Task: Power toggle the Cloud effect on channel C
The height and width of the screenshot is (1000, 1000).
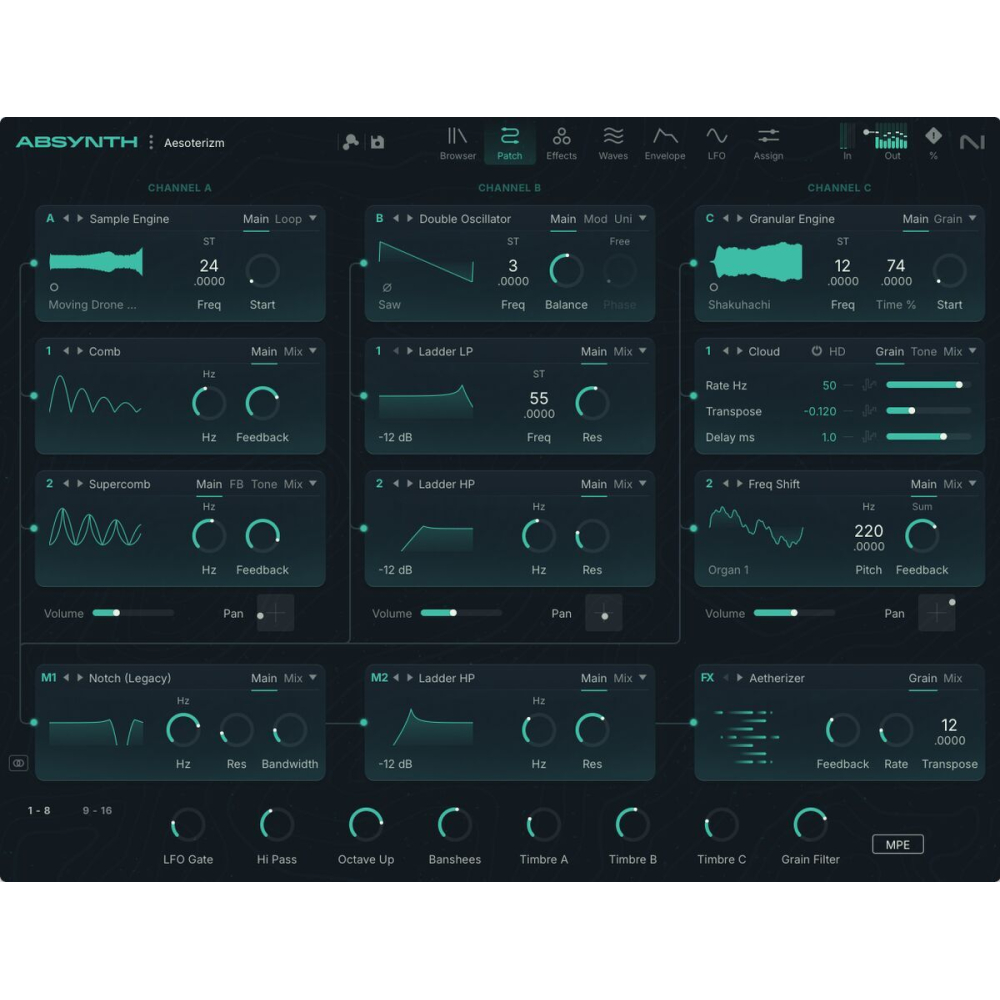Action: pyautogui.click(x=817, y=352)
